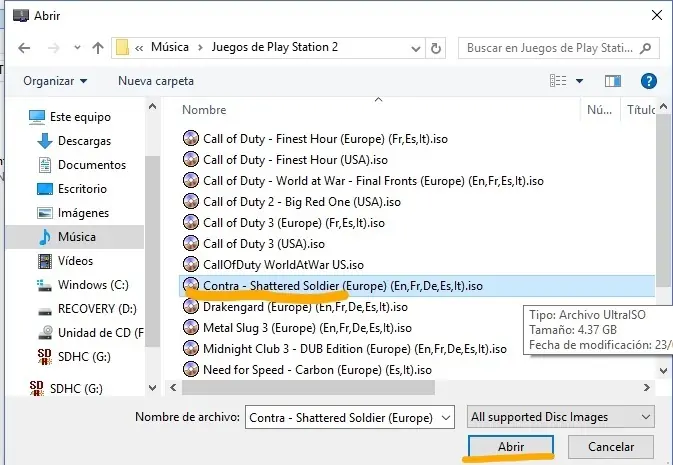Image resolution: width=673 pixels, height=465 pixels.
Task: Expand the hidden breadcrumb path chevrons
Action: click(x=139, y=48)
